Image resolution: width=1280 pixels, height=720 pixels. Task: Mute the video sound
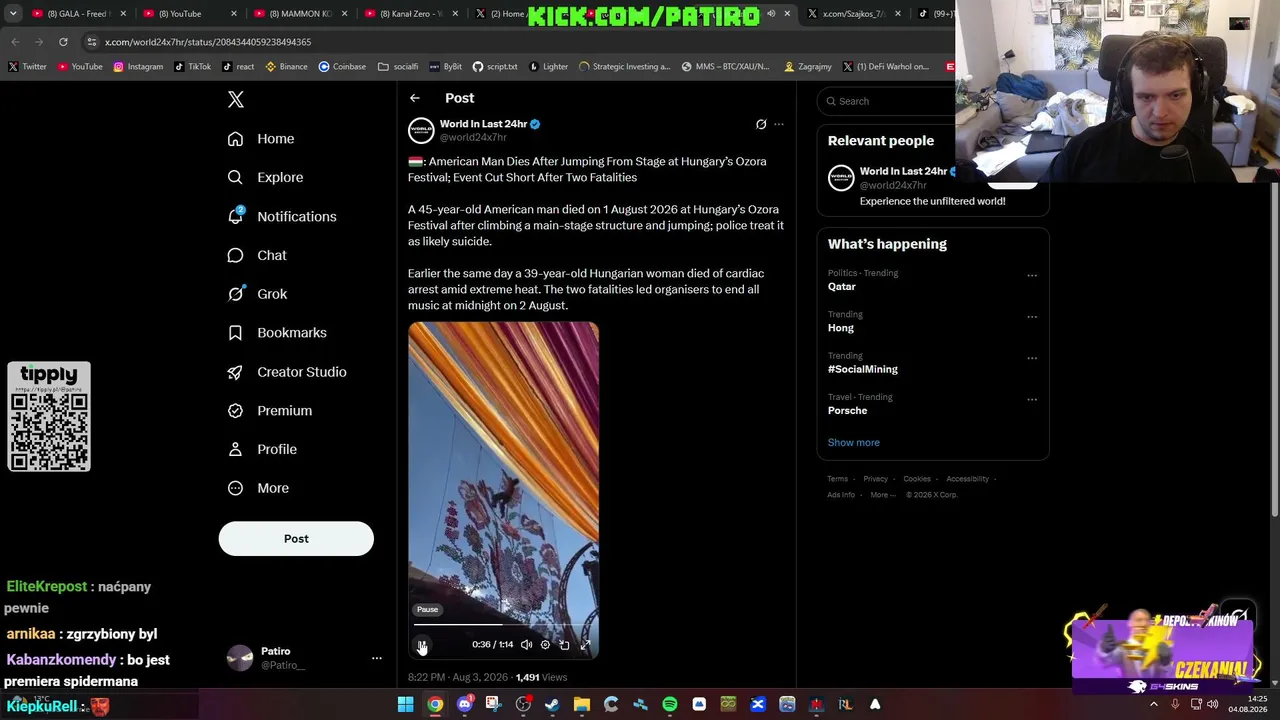coord(526,645)
